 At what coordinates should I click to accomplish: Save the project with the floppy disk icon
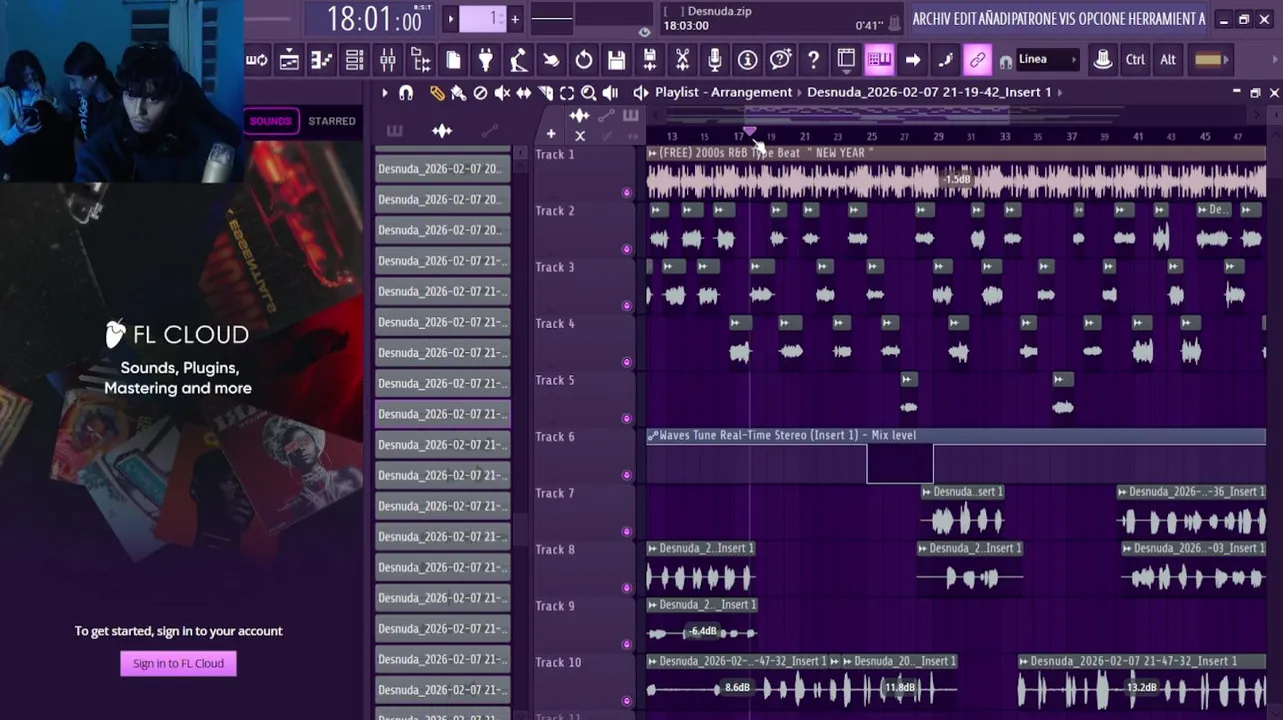617,60
